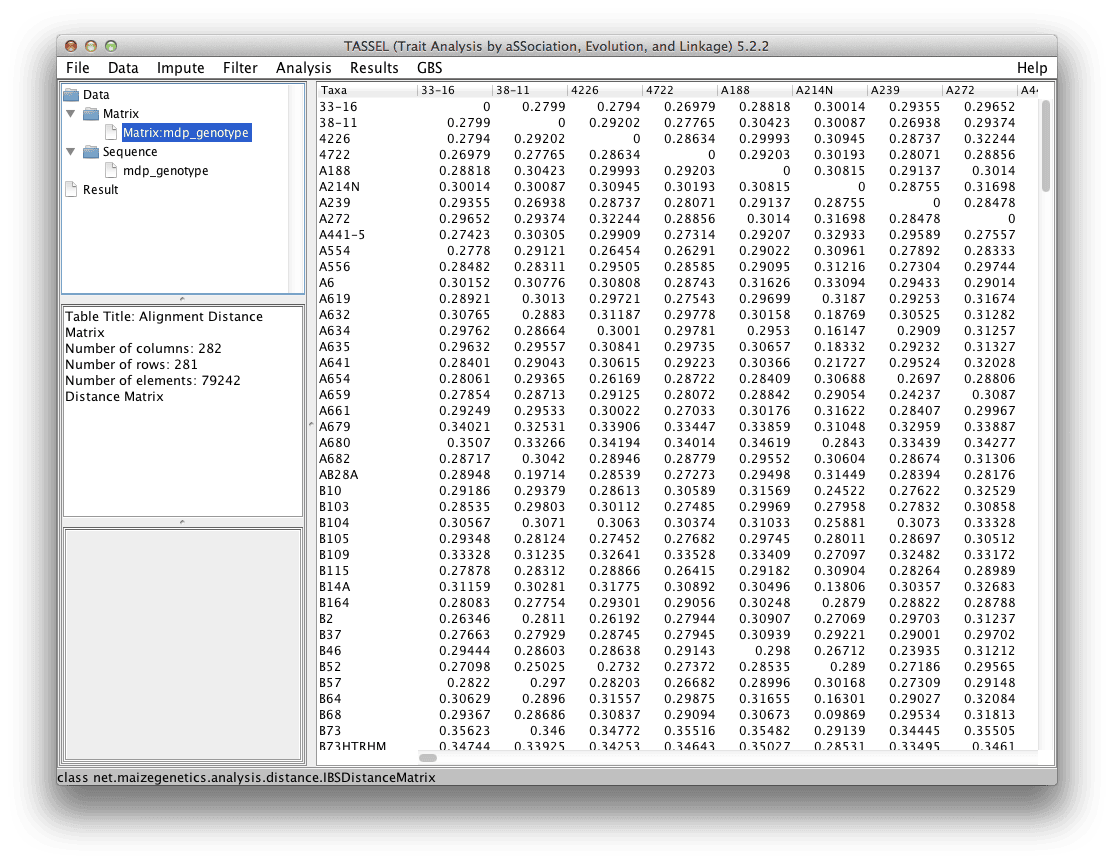
Task: Open the Help menu
Action: tap(1032, 68)
